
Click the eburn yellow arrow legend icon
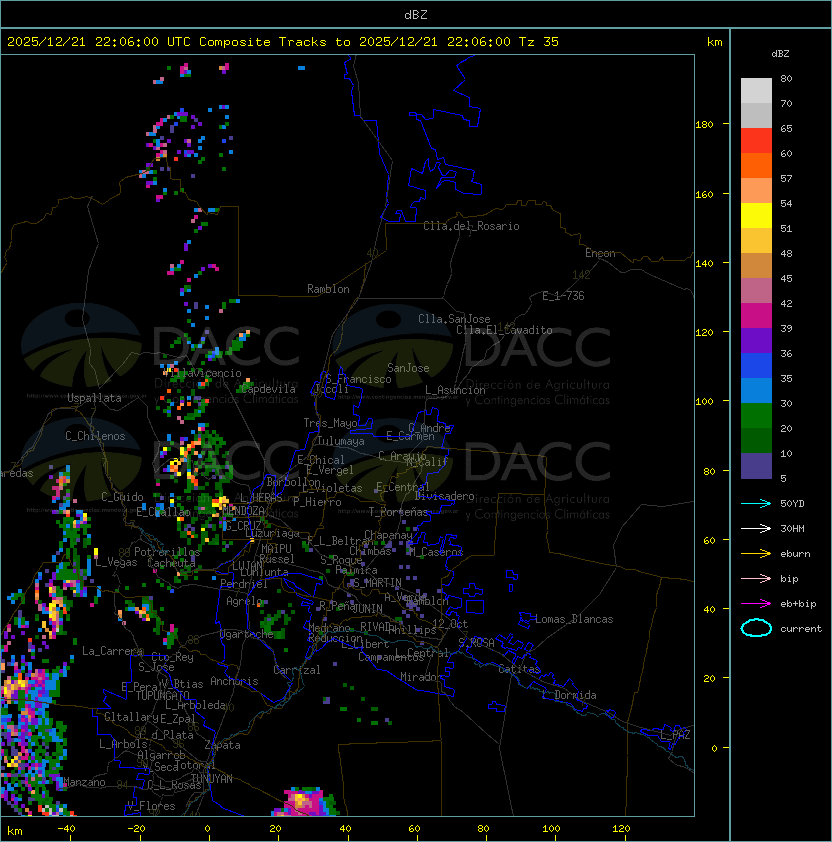pos(756,554)
